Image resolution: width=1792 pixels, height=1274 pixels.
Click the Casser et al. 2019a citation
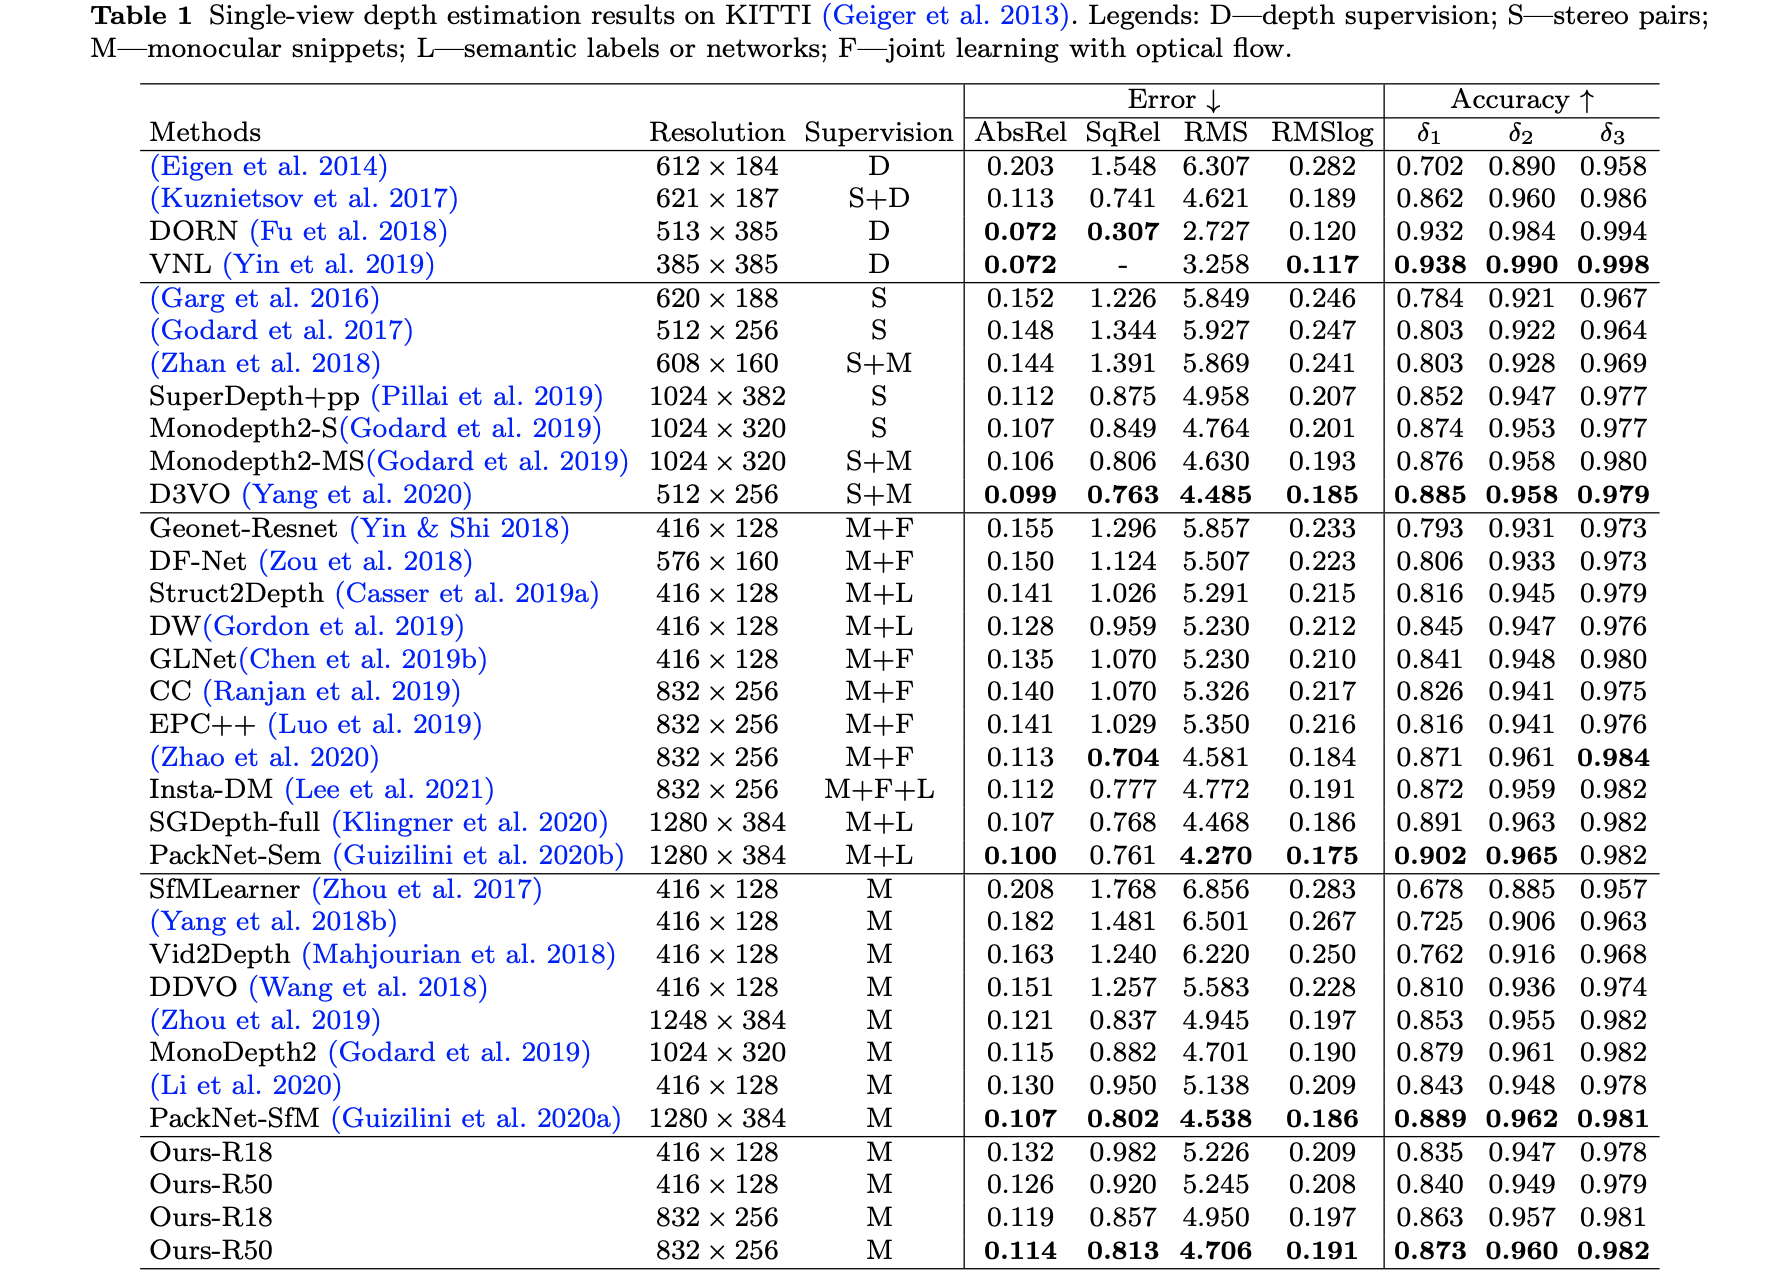tap(467, 594)
